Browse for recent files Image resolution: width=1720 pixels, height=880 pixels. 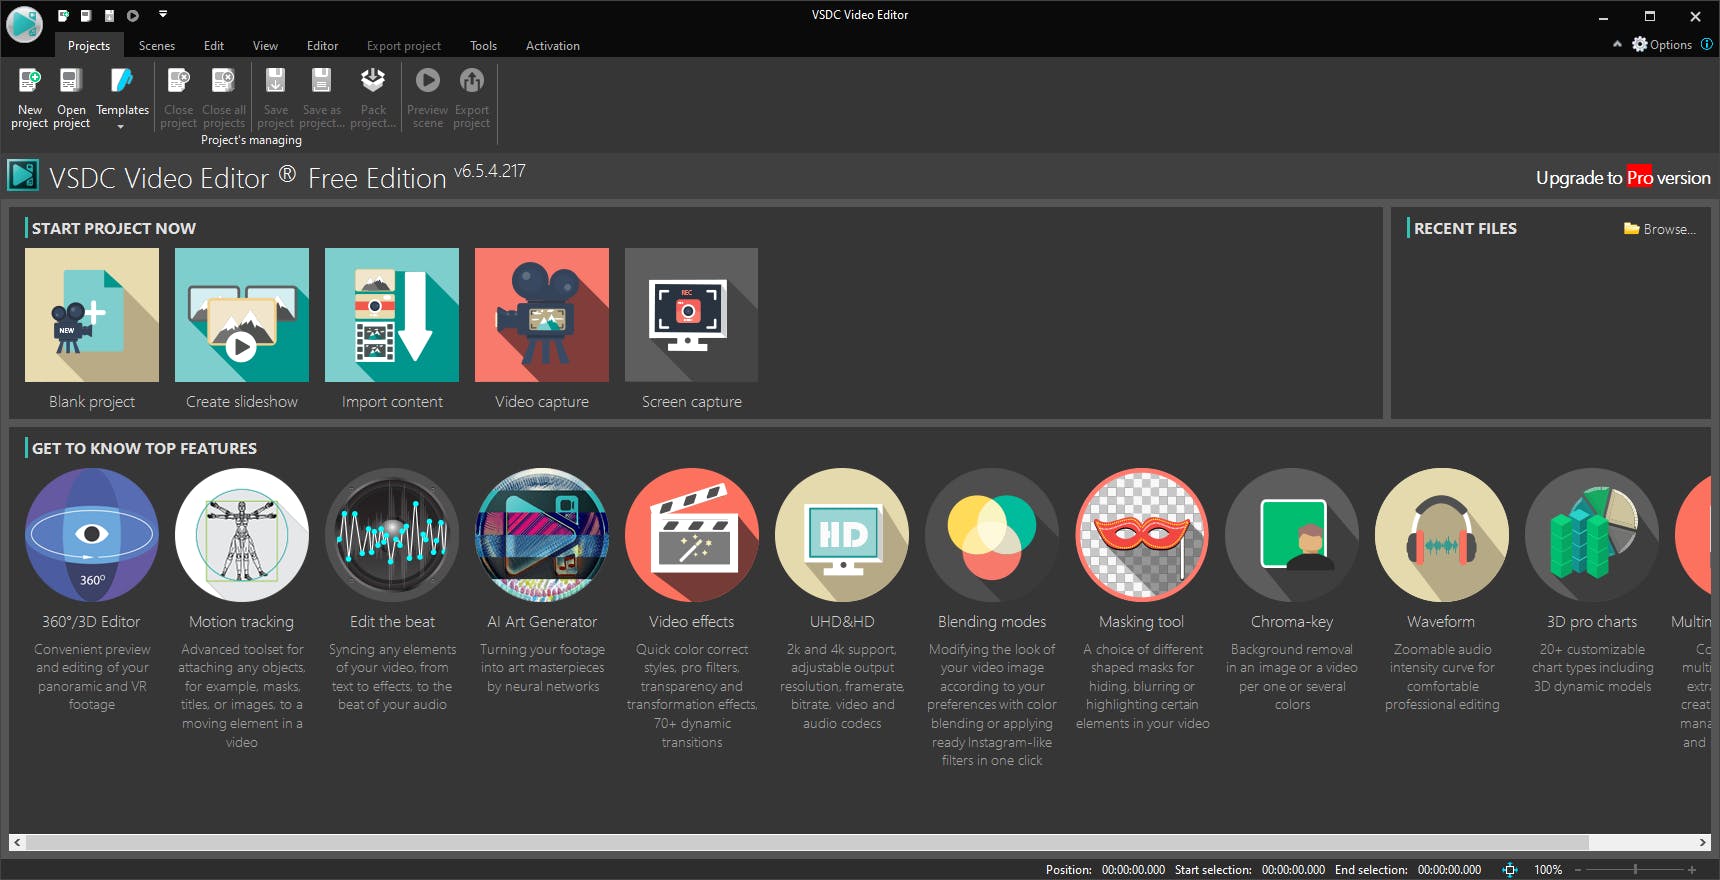1660,229
